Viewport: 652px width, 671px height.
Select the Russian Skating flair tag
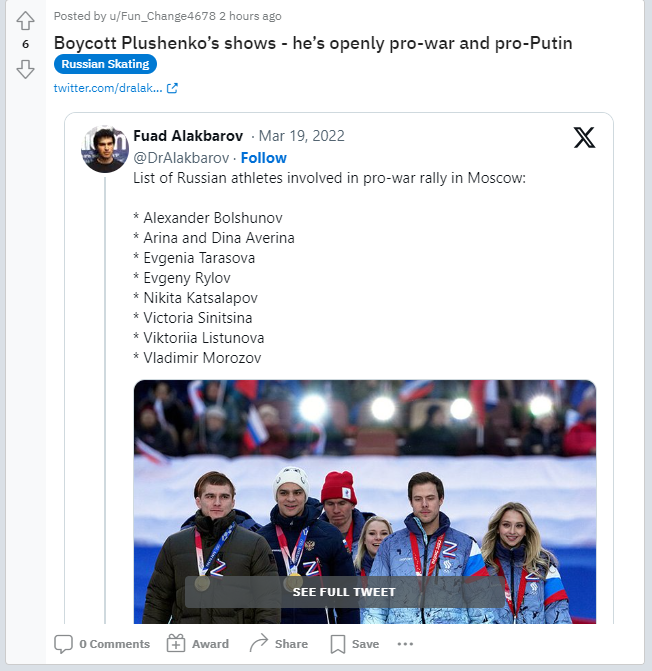(105, 64)
